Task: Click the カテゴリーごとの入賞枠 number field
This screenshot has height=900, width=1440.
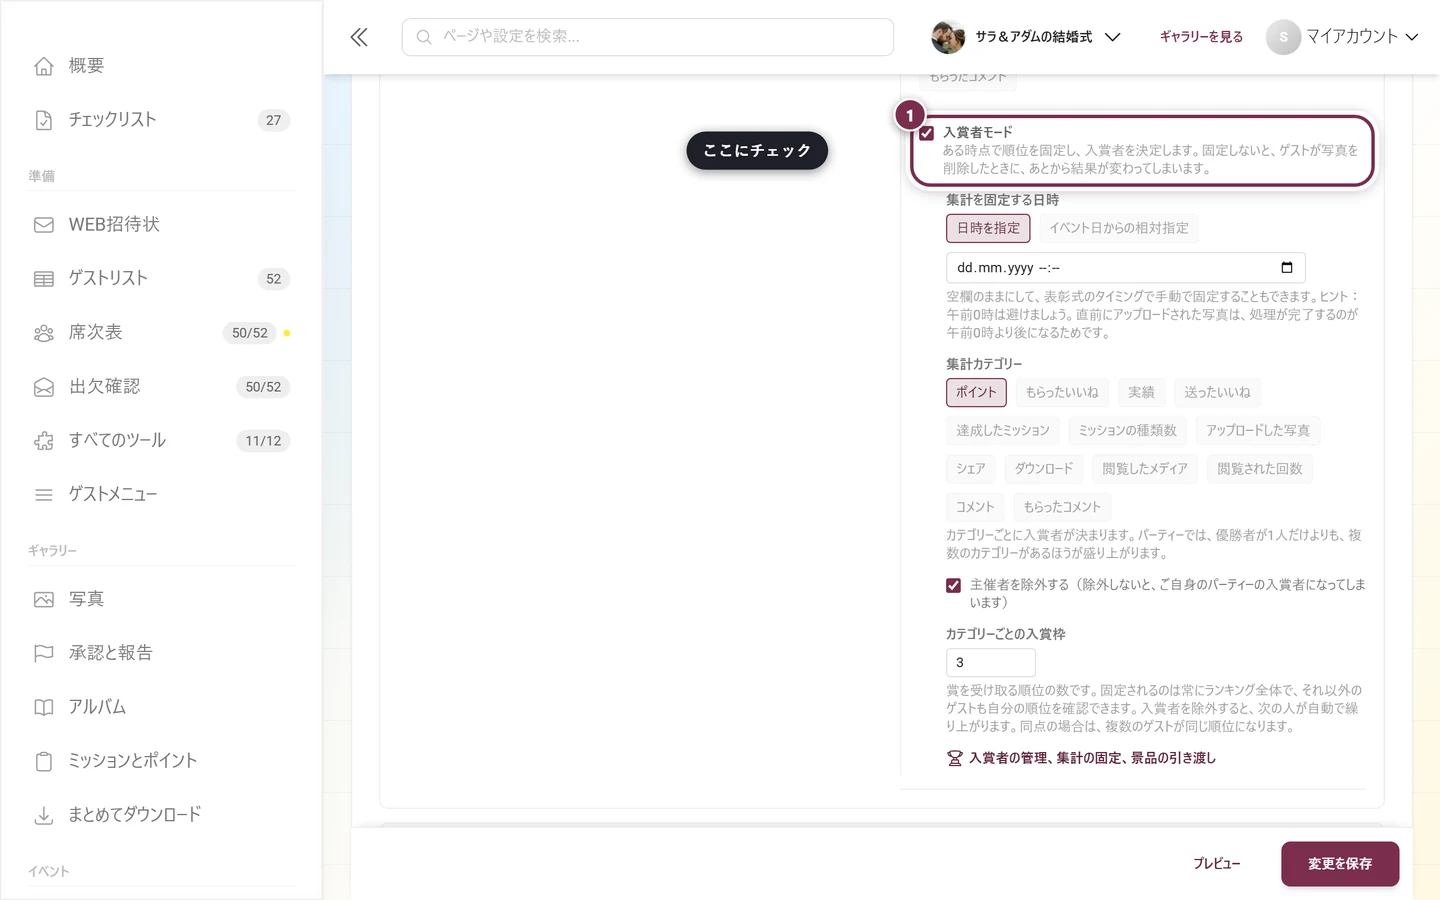Action: click(x=990, y=662)
